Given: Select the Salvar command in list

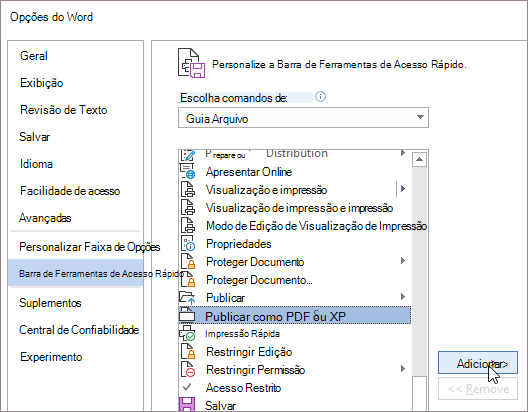Looking at the screenshot, I should [x=295, y=405].
